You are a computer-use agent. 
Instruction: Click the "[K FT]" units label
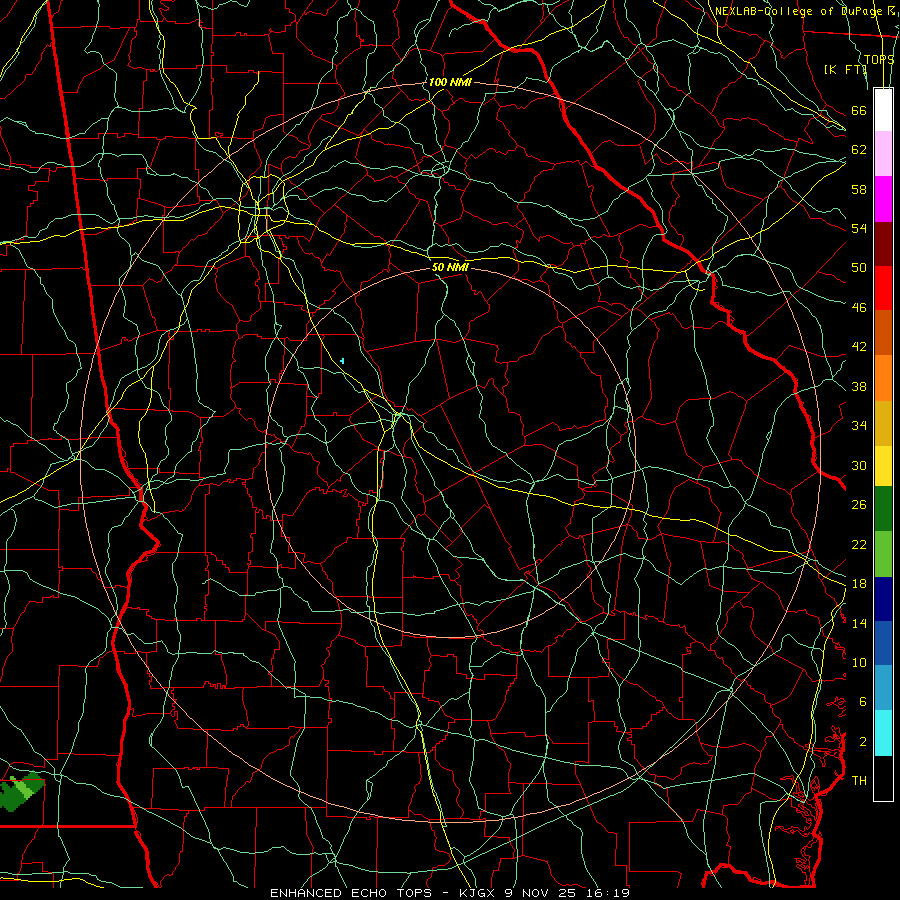[x=845, y=69]
